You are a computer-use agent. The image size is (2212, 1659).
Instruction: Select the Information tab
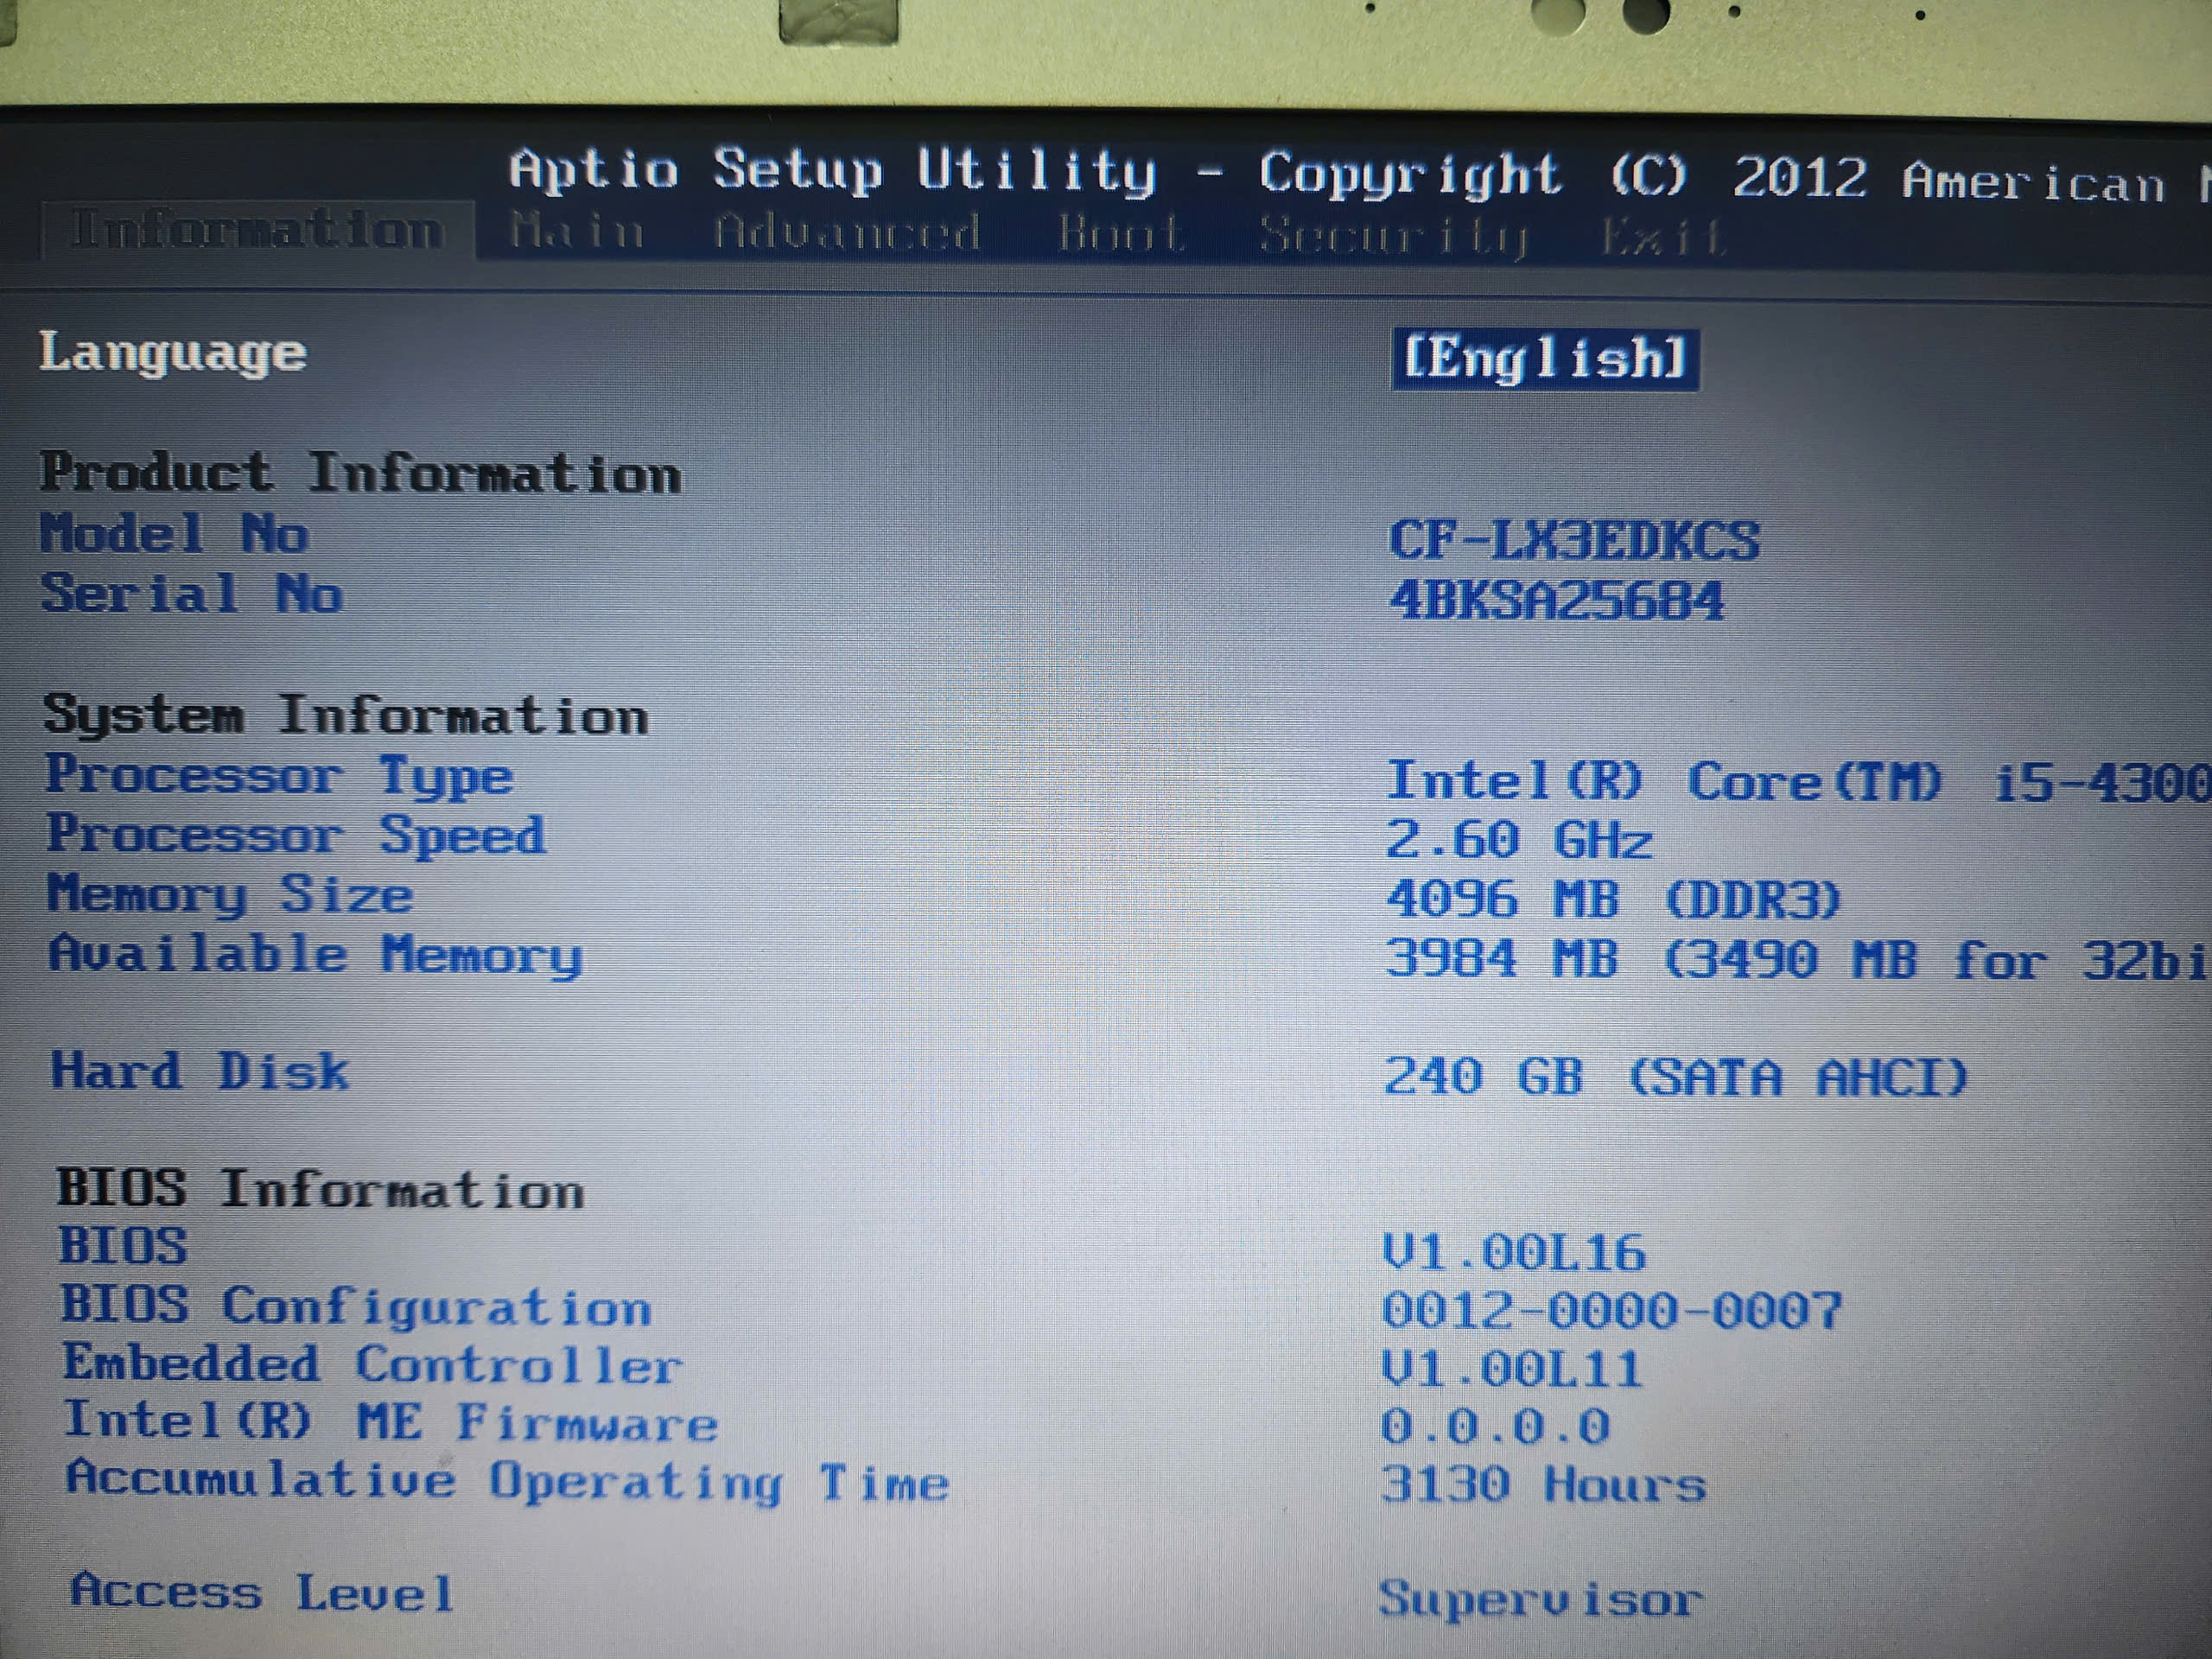tap(257, 231)
